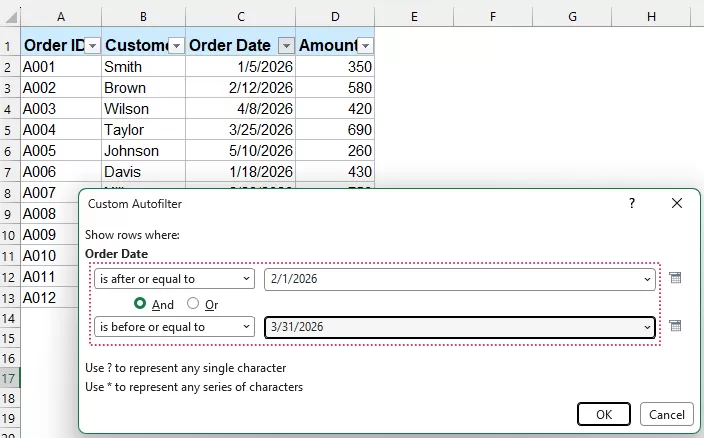The width and height of the screenshot is (704, 438).
Task: Open the Order Date filter dropdown
Action: (x=286, y=46)
